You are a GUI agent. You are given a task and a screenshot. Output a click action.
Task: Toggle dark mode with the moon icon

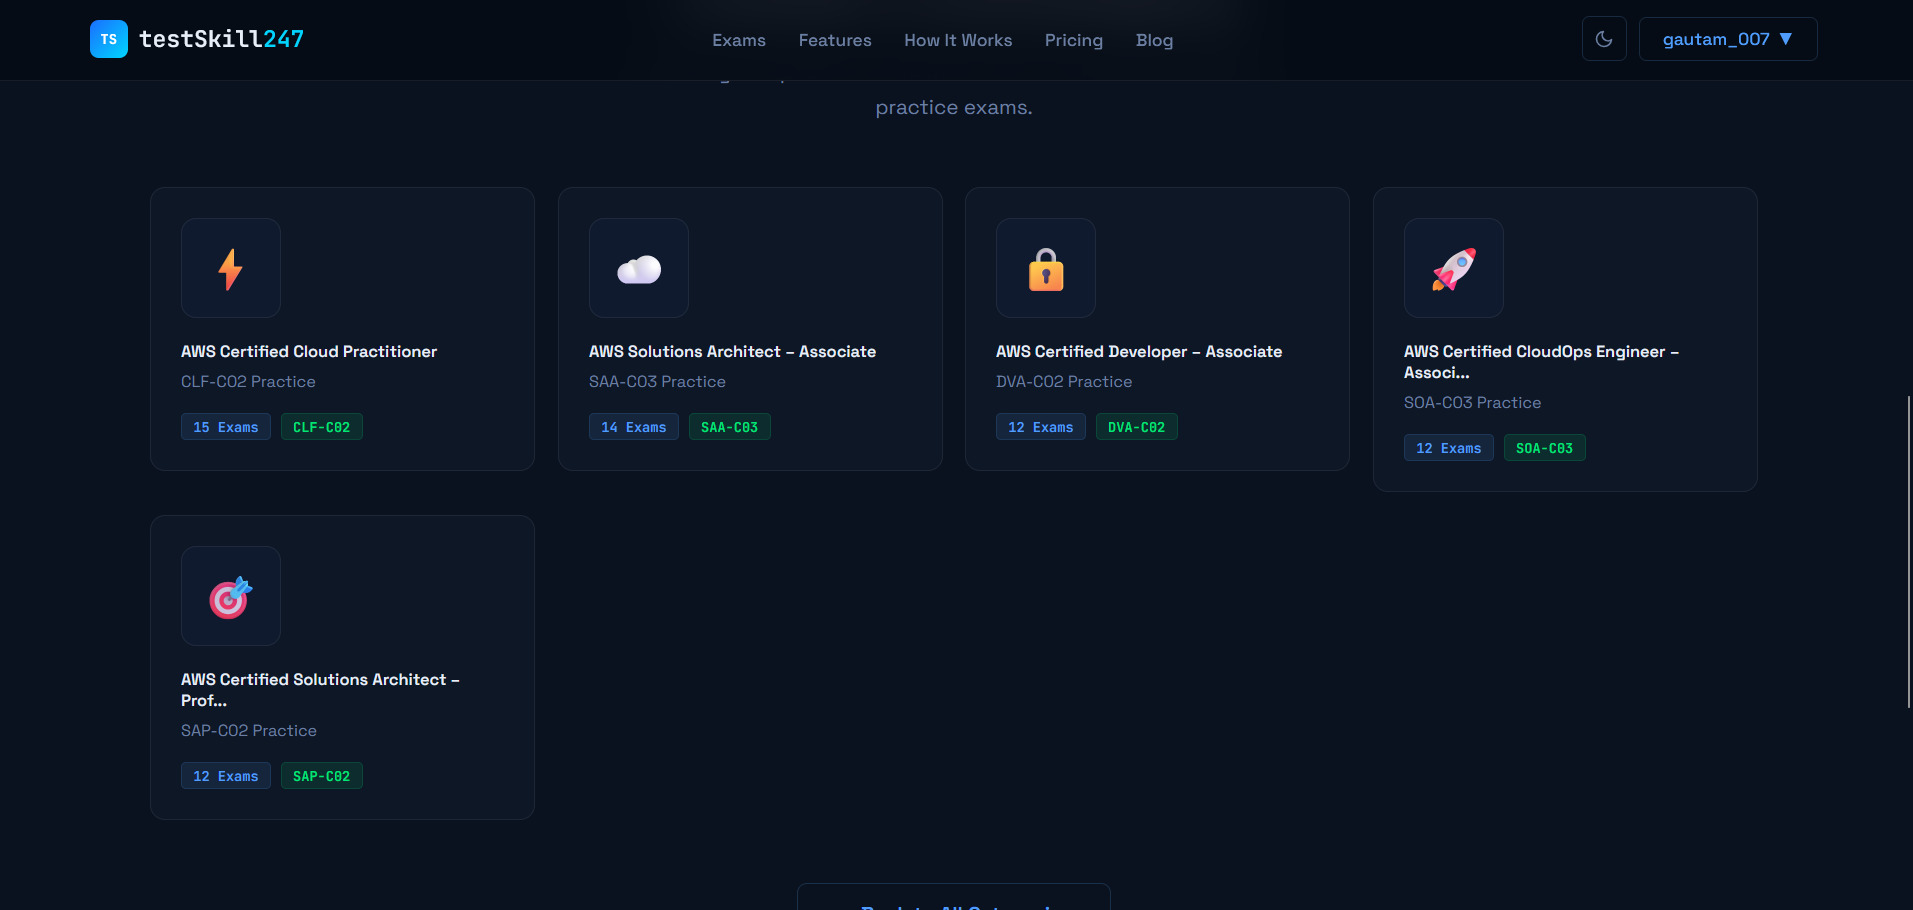1603,38
